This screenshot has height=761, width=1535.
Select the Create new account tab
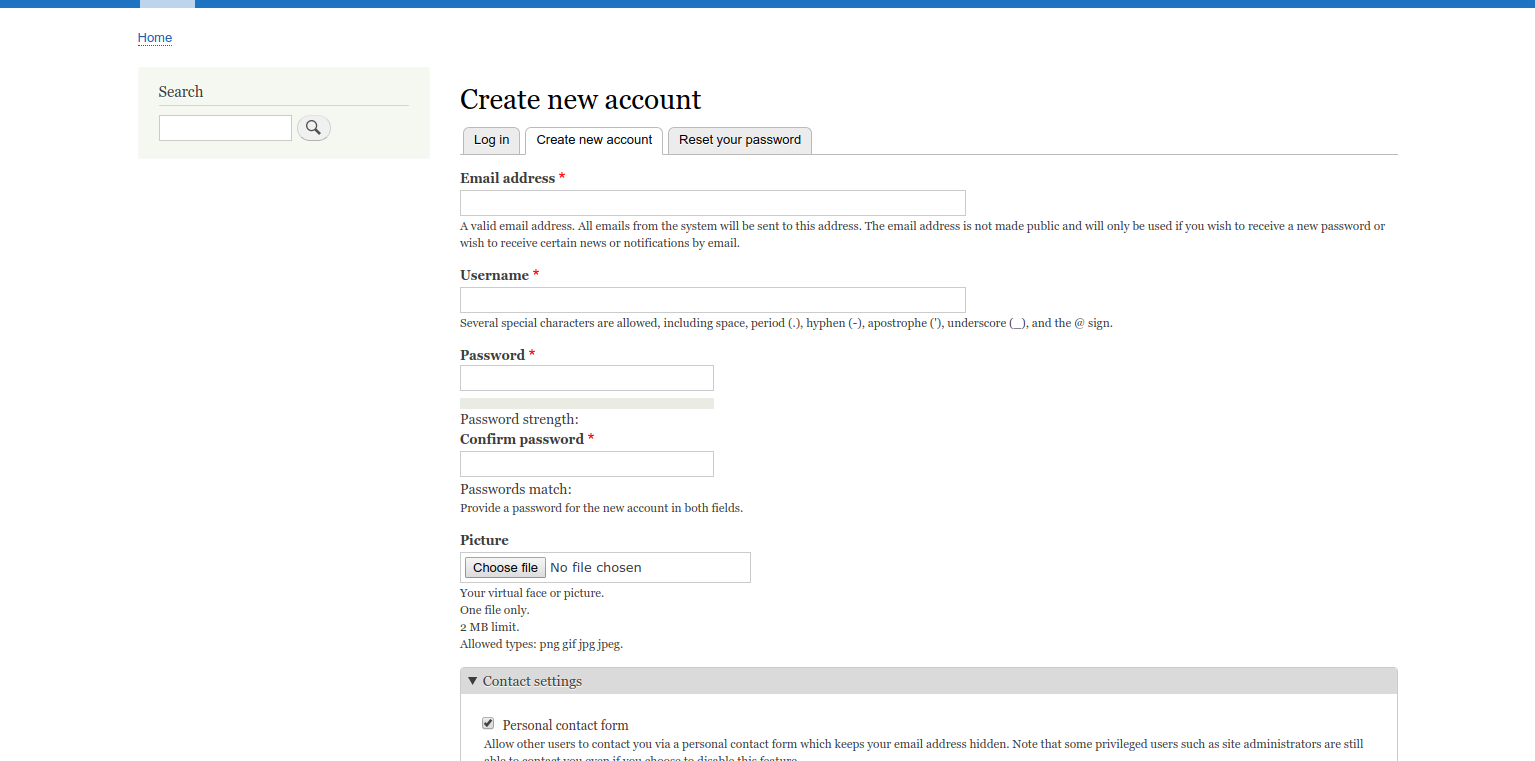[x=594, y=140]
